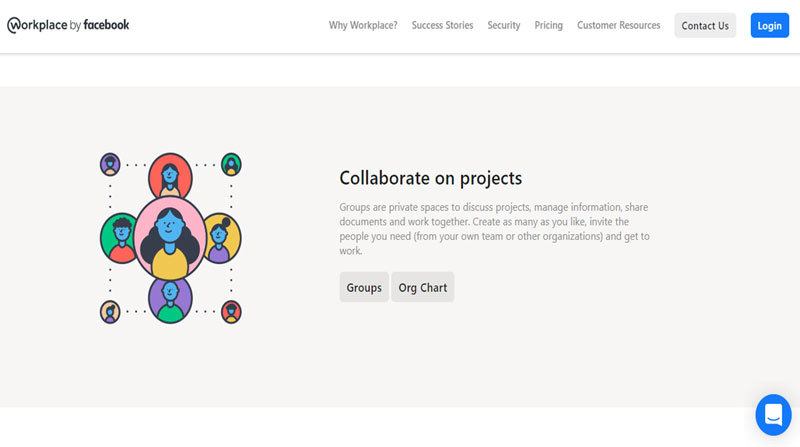This screenshot has width=800, height=447.
Task: View the Pricing page
Action: point(549,25)
